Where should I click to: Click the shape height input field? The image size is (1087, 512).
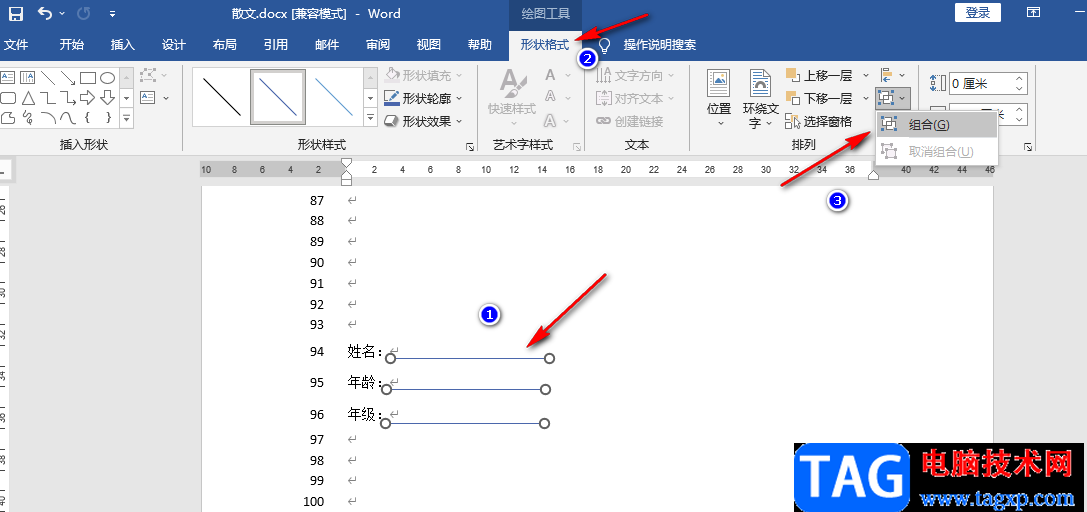(980, 84)
